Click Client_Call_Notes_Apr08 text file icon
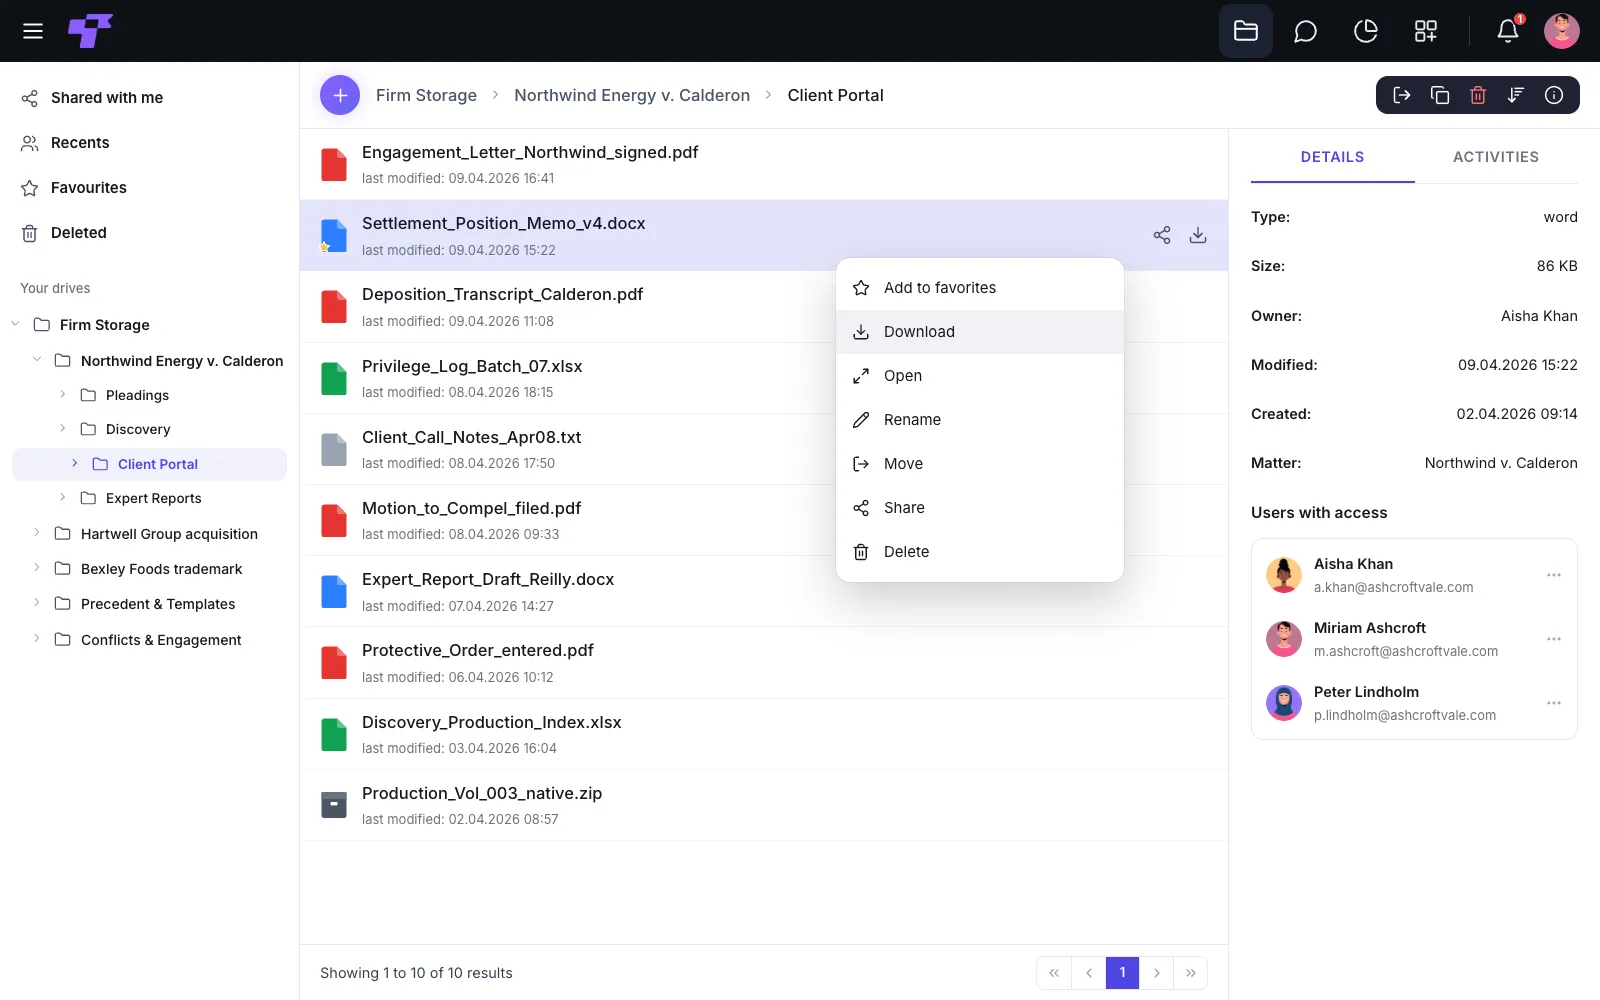Viewport: 1600px width, 1000px height. pos(334,449)
